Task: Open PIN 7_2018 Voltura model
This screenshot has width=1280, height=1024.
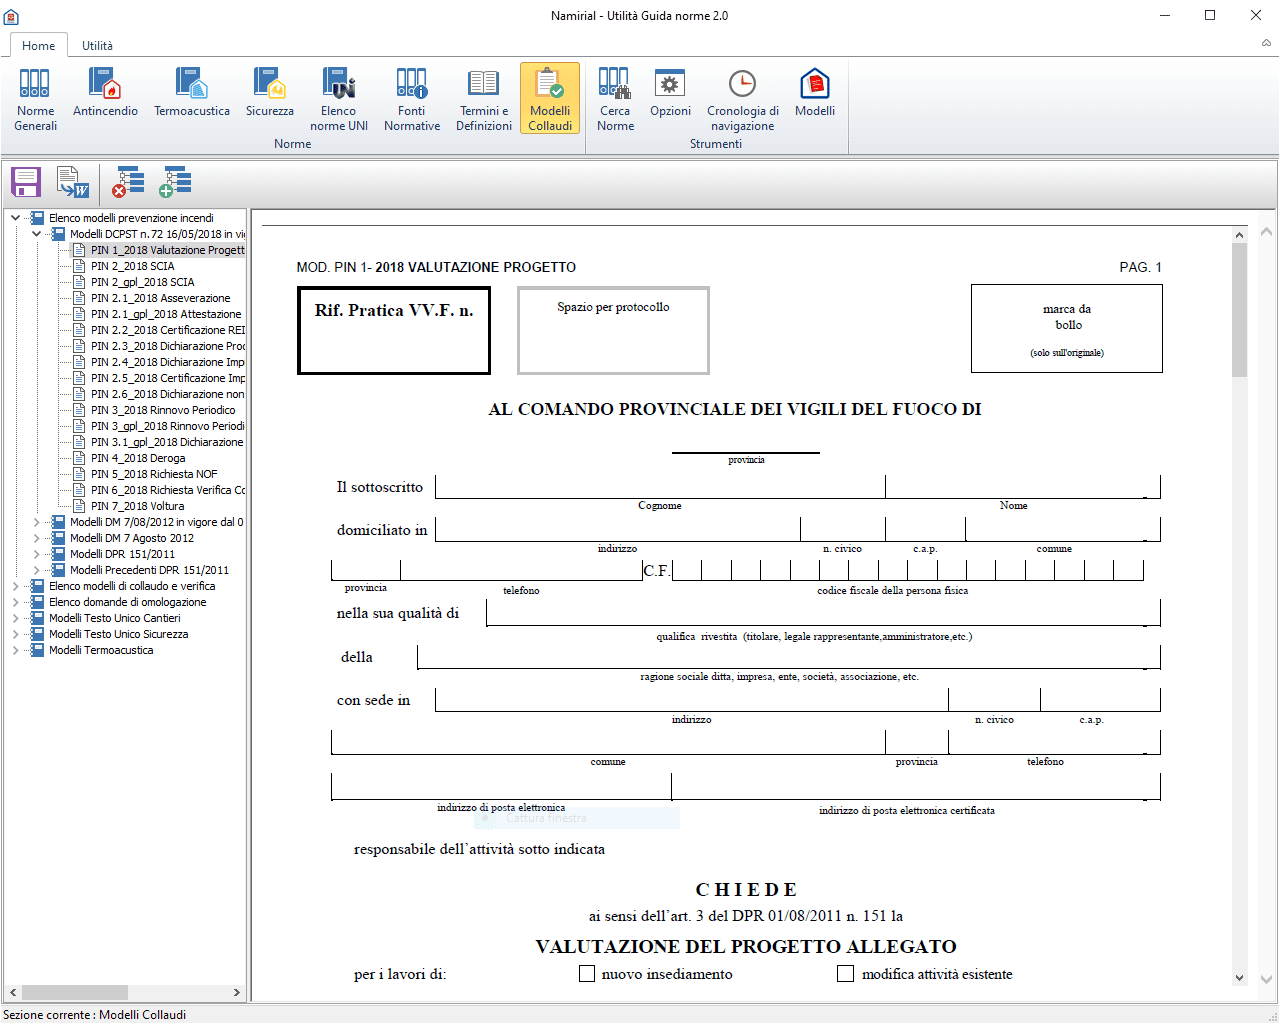Action: click(137, 506)
